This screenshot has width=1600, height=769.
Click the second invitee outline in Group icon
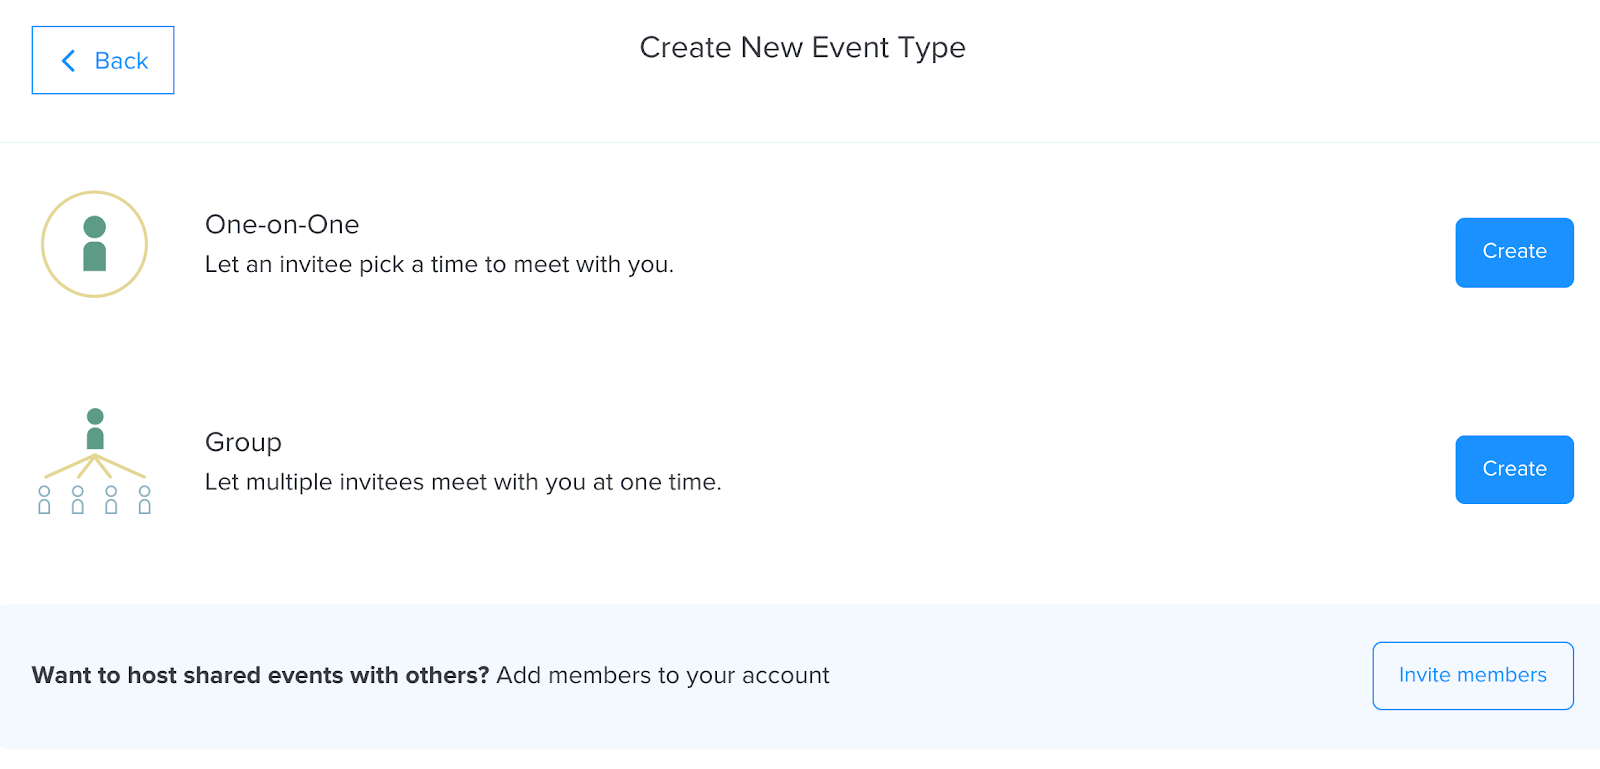click(x=78, y=500)
